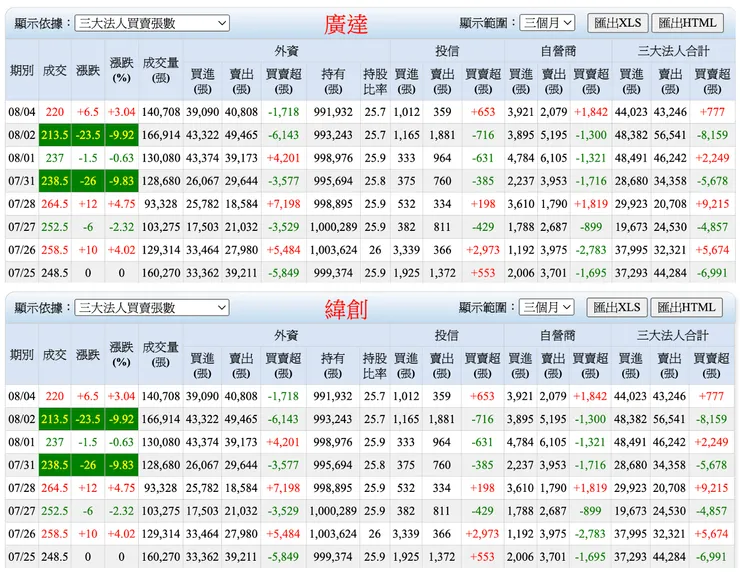The width and height of the screenshot is (740, 572).
Task: Click -2,783 自營商 net in 緯創 table
Action: click(x=590, y=534)
